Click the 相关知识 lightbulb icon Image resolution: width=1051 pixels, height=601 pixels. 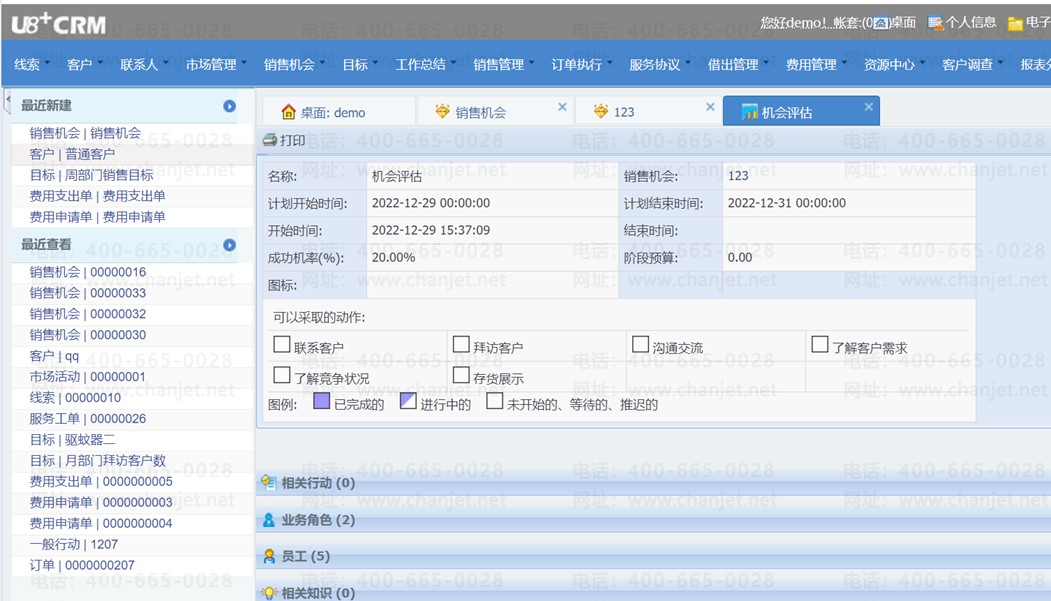point(269,592)
